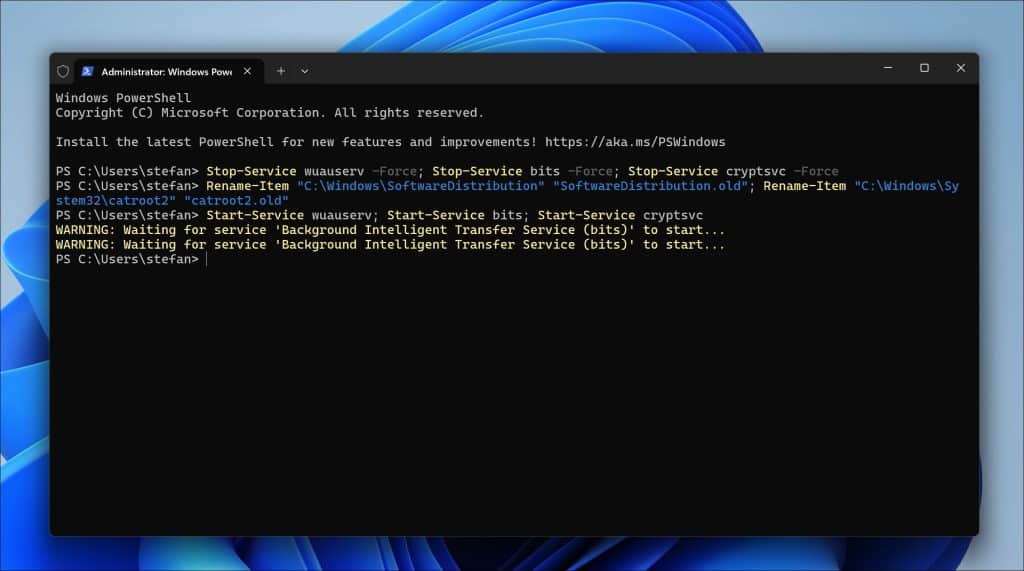
Task: Click the empty prompt at the cursor
Action: click(206, 259)
